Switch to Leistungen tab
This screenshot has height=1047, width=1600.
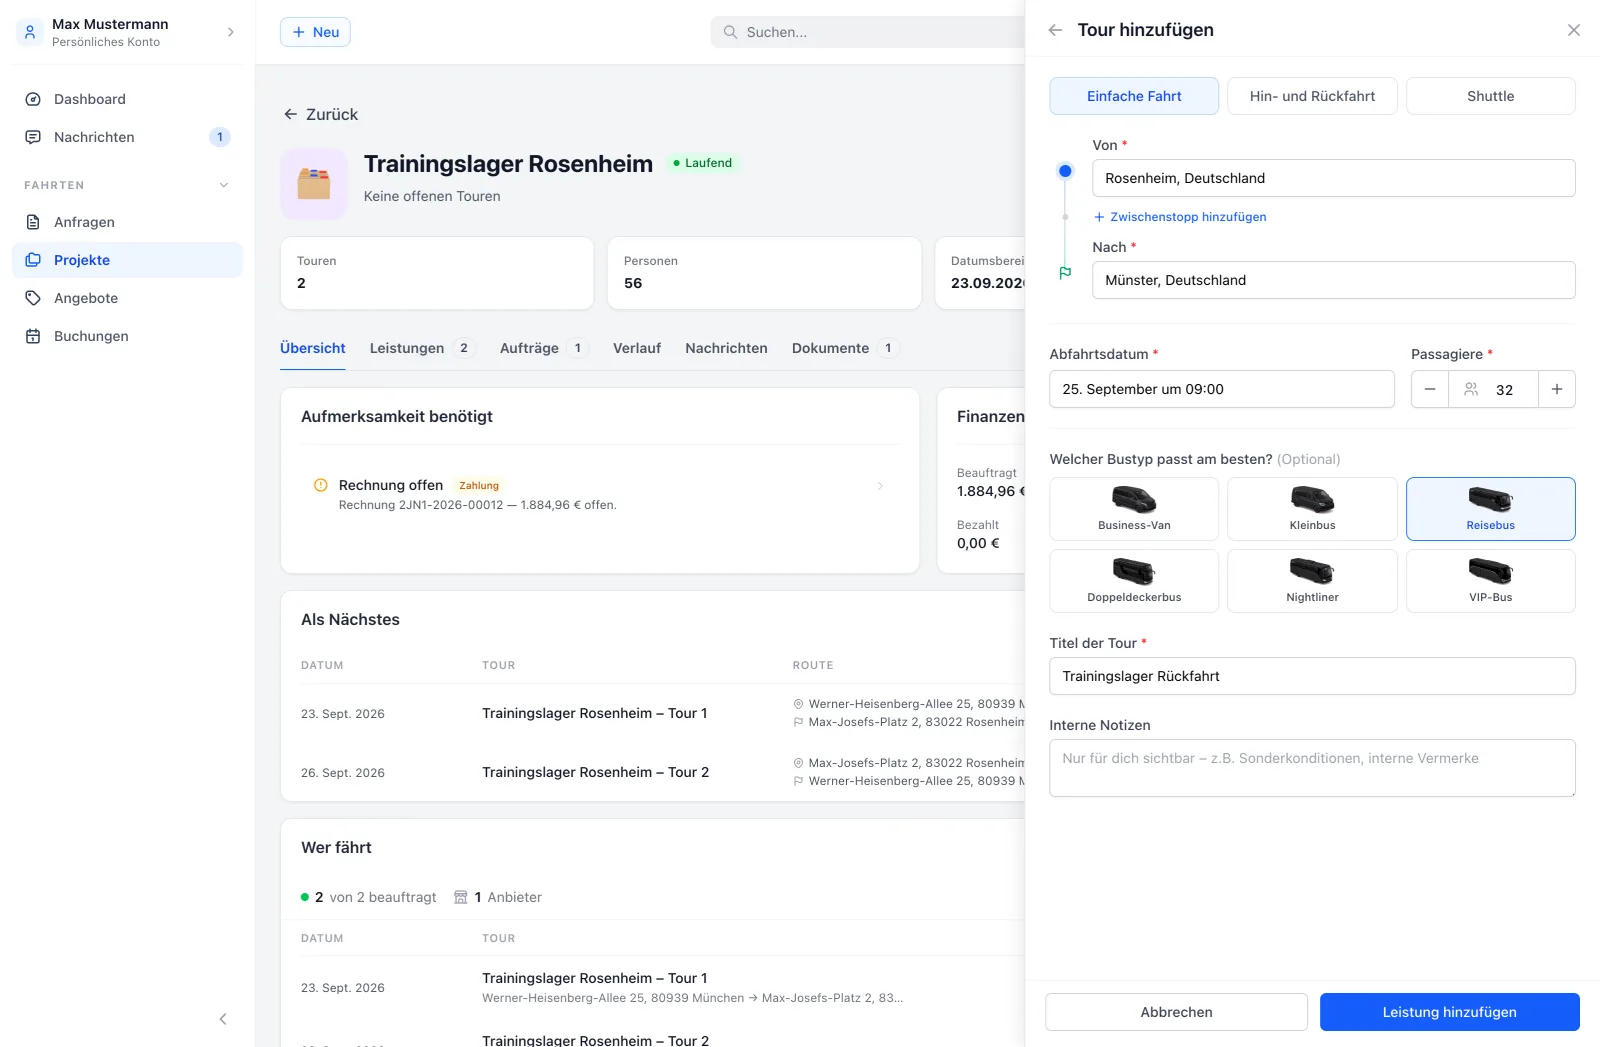click(x=422, y=348)
